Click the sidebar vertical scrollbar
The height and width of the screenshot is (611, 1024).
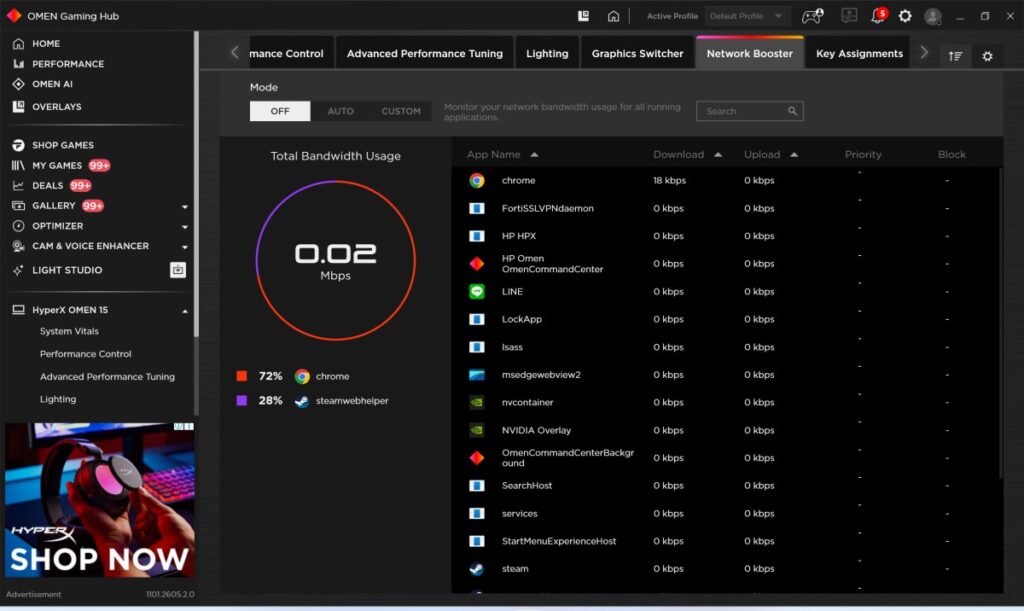[196, 183]
